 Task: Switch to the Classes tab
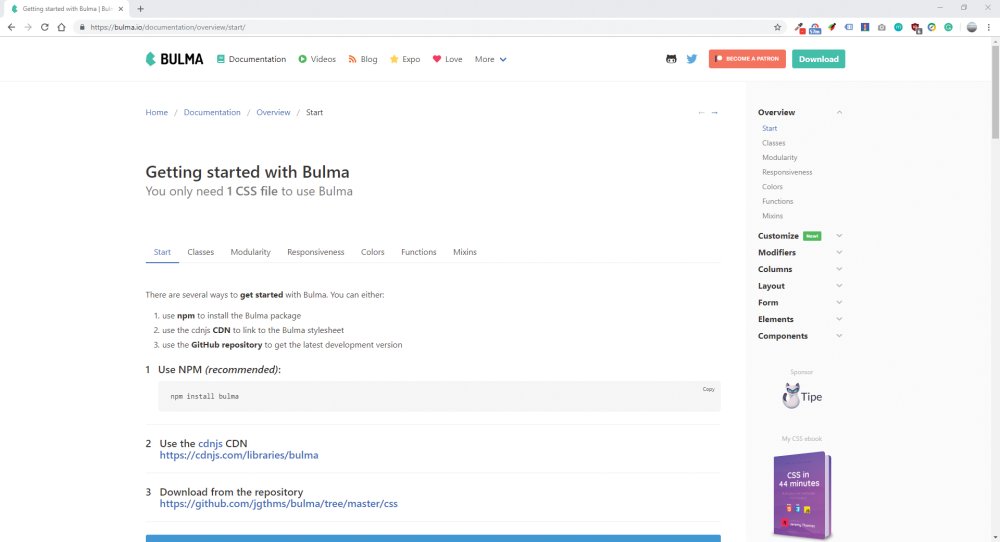coord(200,252)
